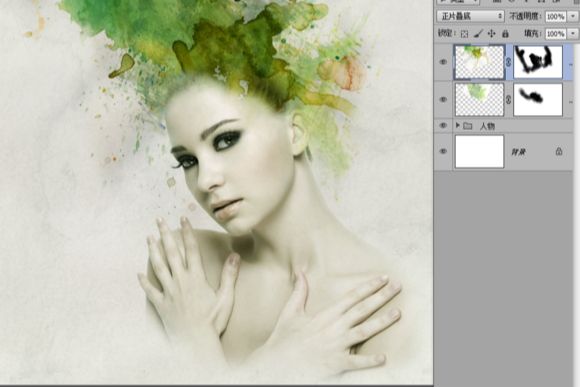Image resolution: width=580 pixels, height=387 pixels.
Task: Select the 人物 group name
Action: (x=487, y=126)
